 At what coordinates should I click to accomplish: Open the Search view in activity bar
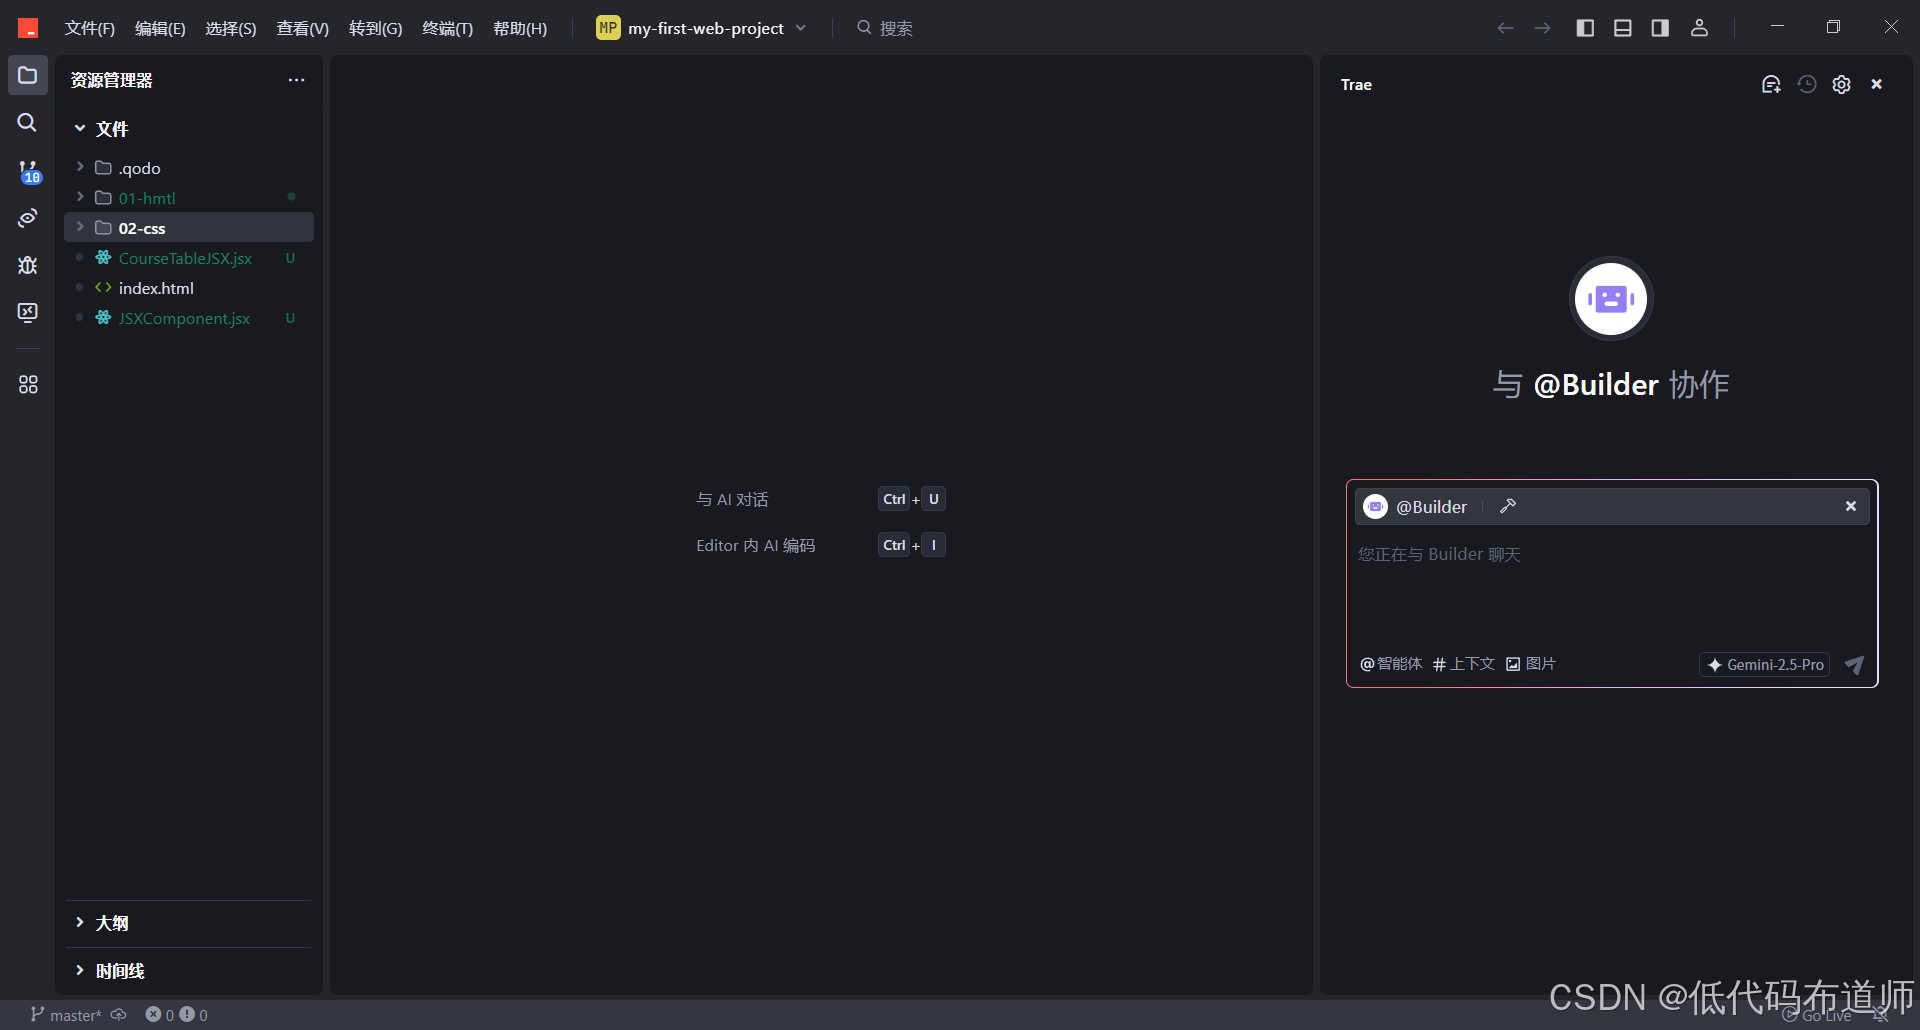click(x=28, y=122)
